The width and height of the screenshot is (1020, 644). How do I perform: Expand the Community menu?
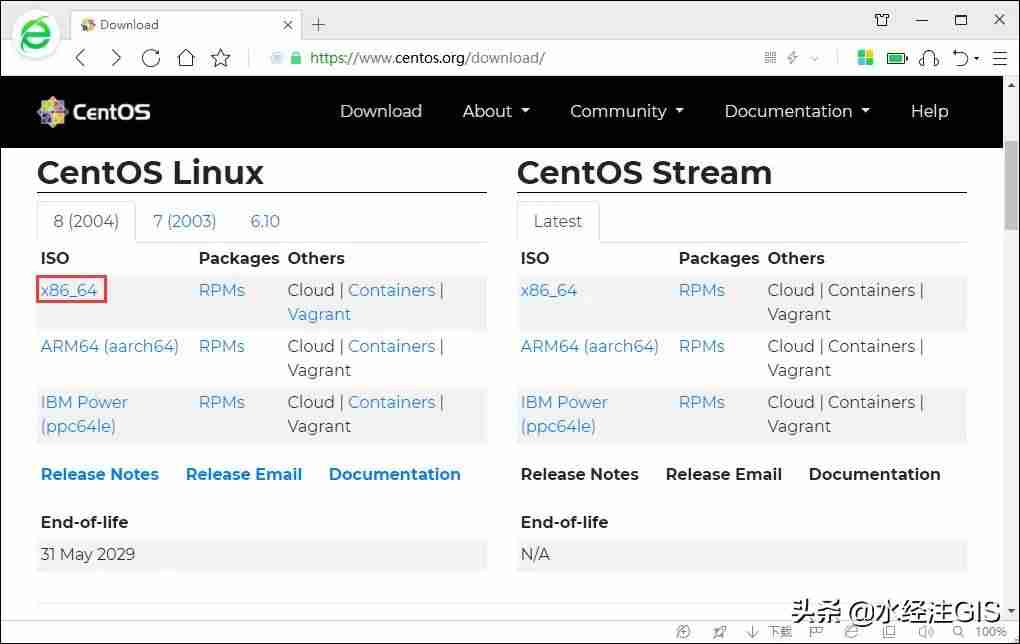tap(626, 111)
